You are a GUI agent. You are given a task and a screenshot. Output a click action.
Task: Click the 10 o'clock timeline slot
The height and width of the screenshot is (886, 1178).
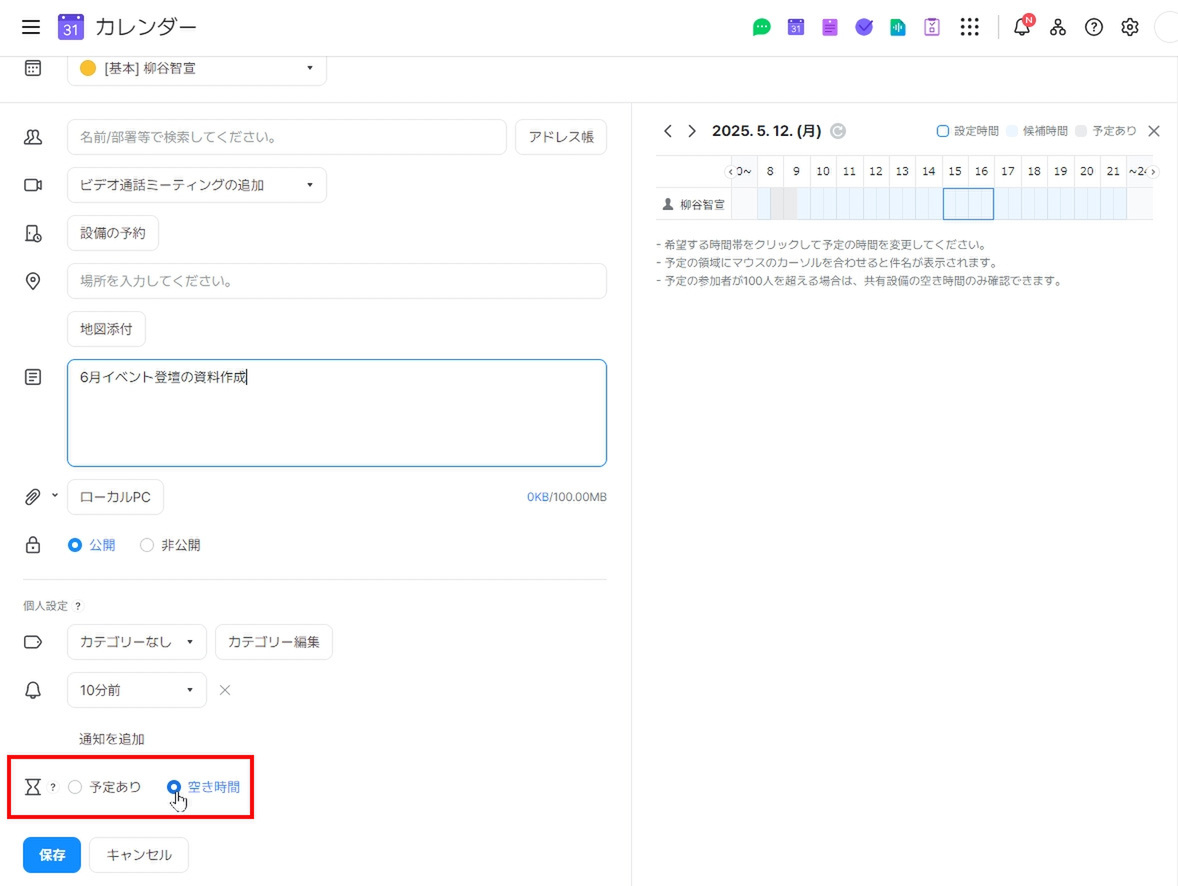pos(823,204)
